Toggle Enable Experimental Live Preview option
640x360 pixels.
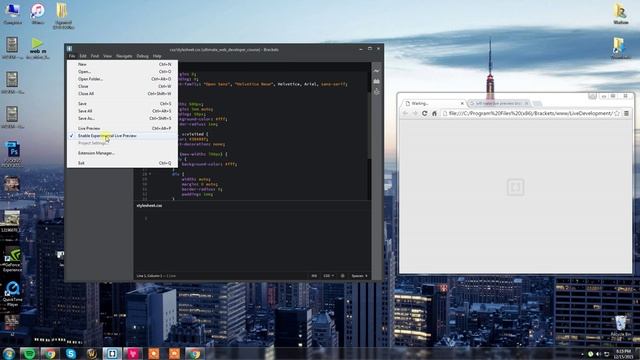(122, 136)
